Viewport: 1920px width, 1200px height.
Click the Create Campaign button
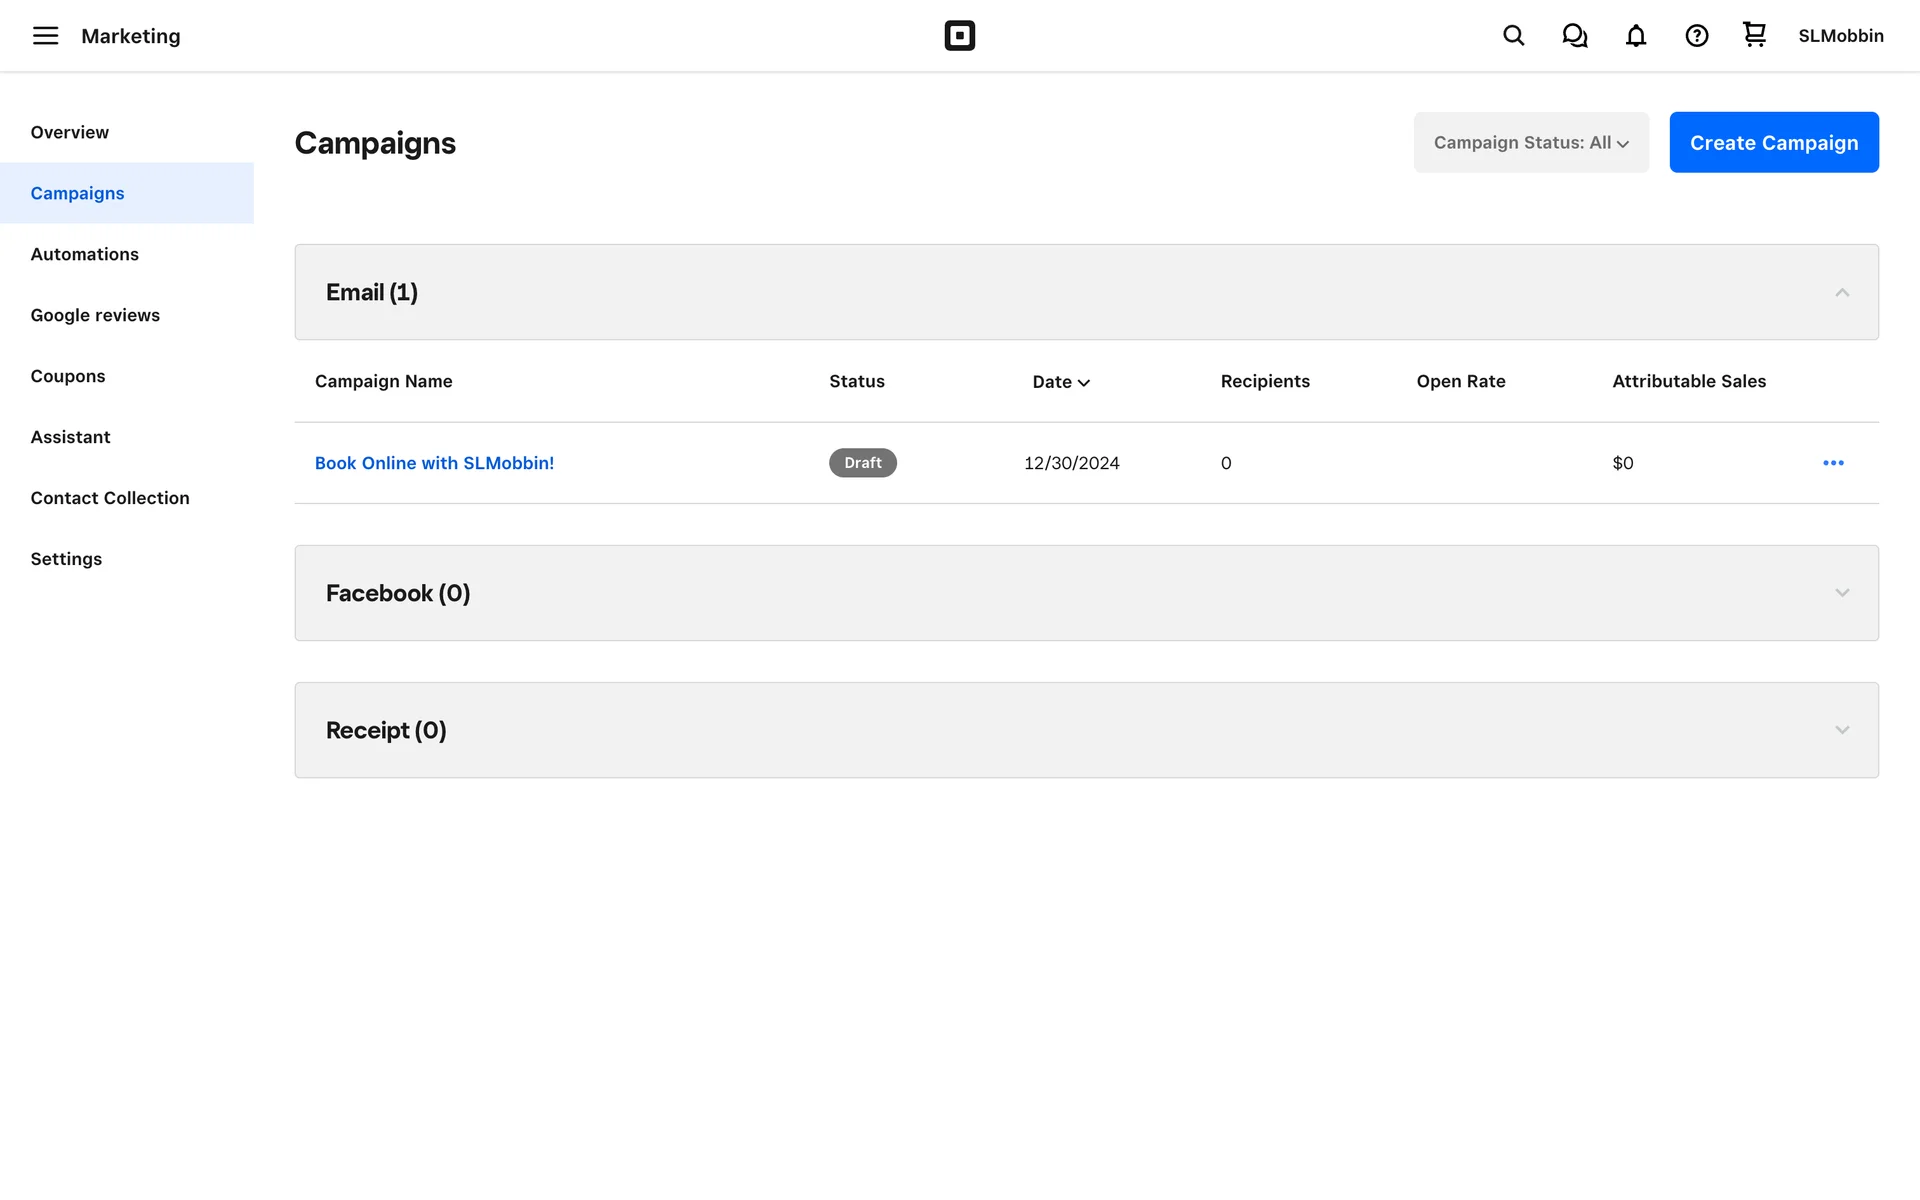(x=1773, y=143)
